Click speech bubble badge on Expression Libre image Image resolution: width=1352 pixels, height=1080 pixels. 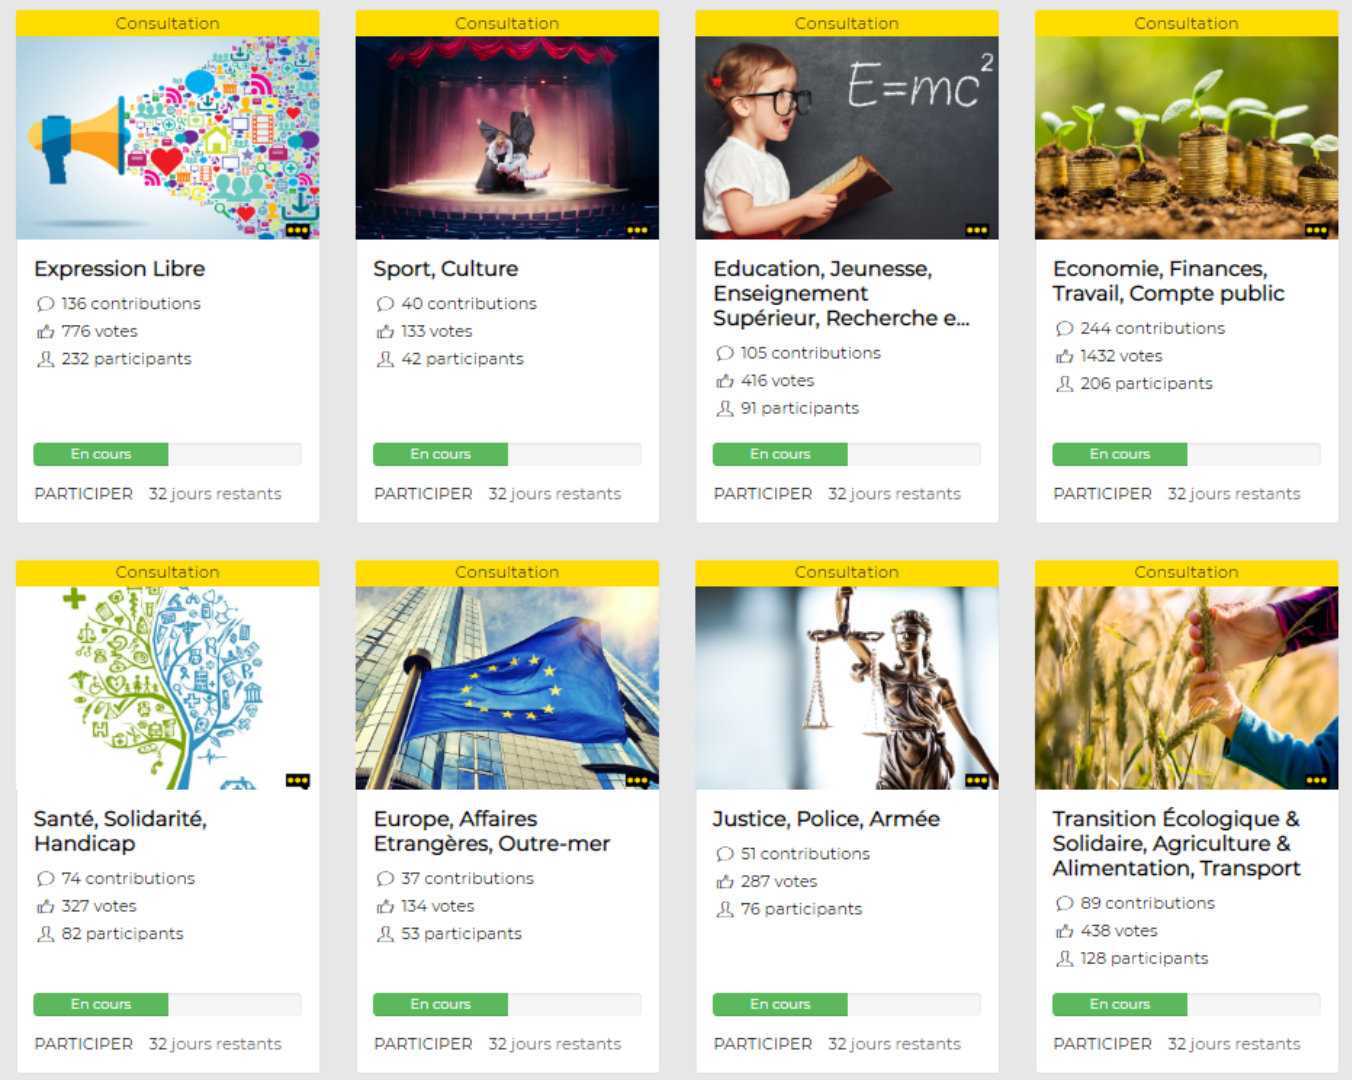tap(297, 230)
